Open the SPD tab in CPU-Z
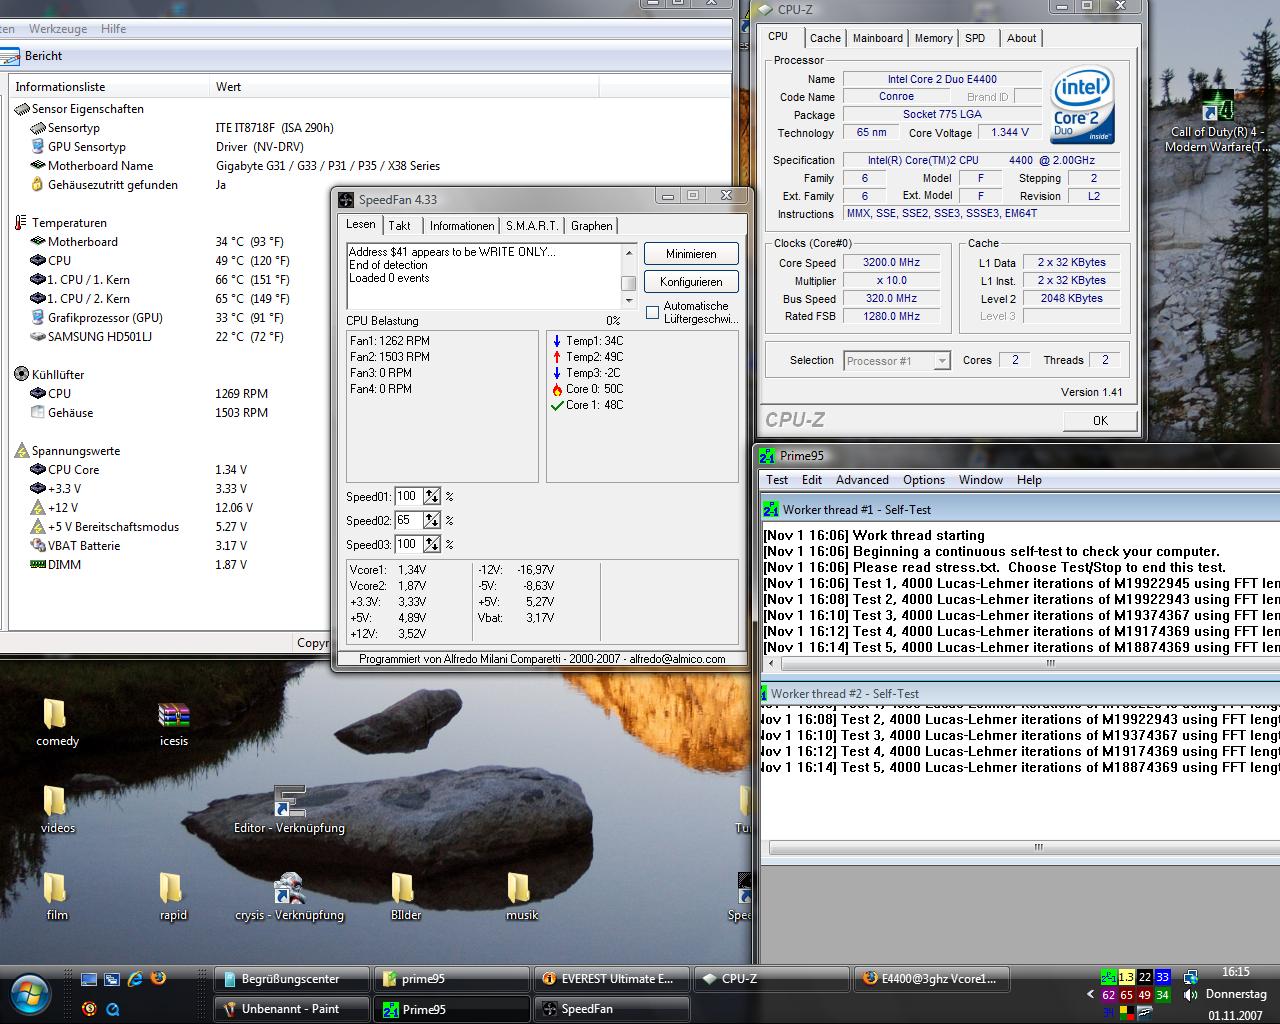 tap(975, 38)
